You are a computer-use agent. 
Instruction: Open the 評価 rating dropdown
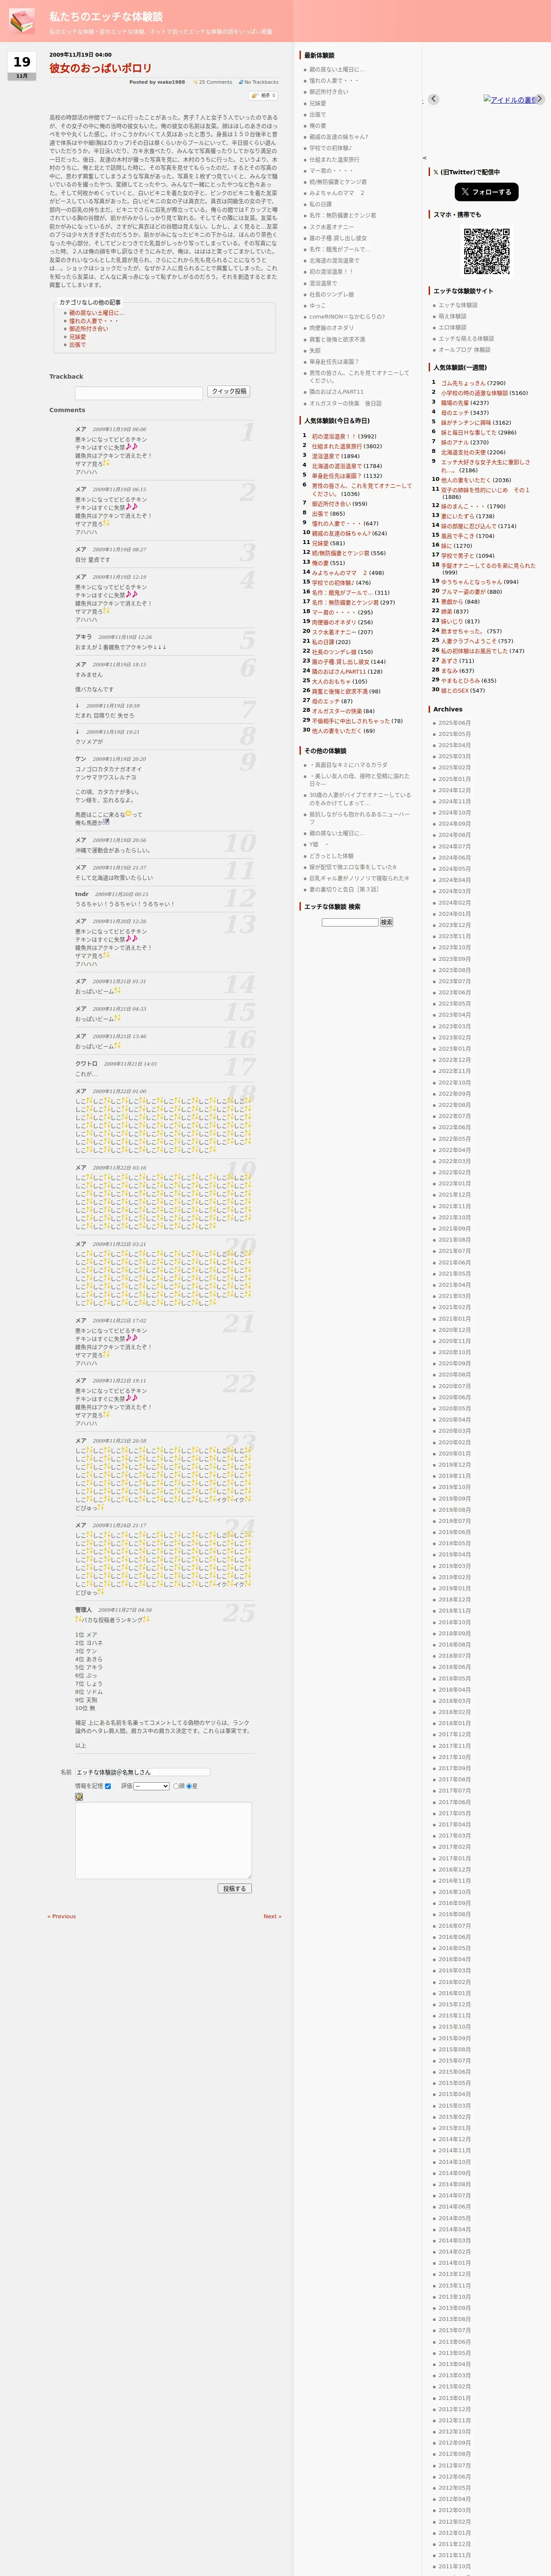click(x=151, y=1785)
